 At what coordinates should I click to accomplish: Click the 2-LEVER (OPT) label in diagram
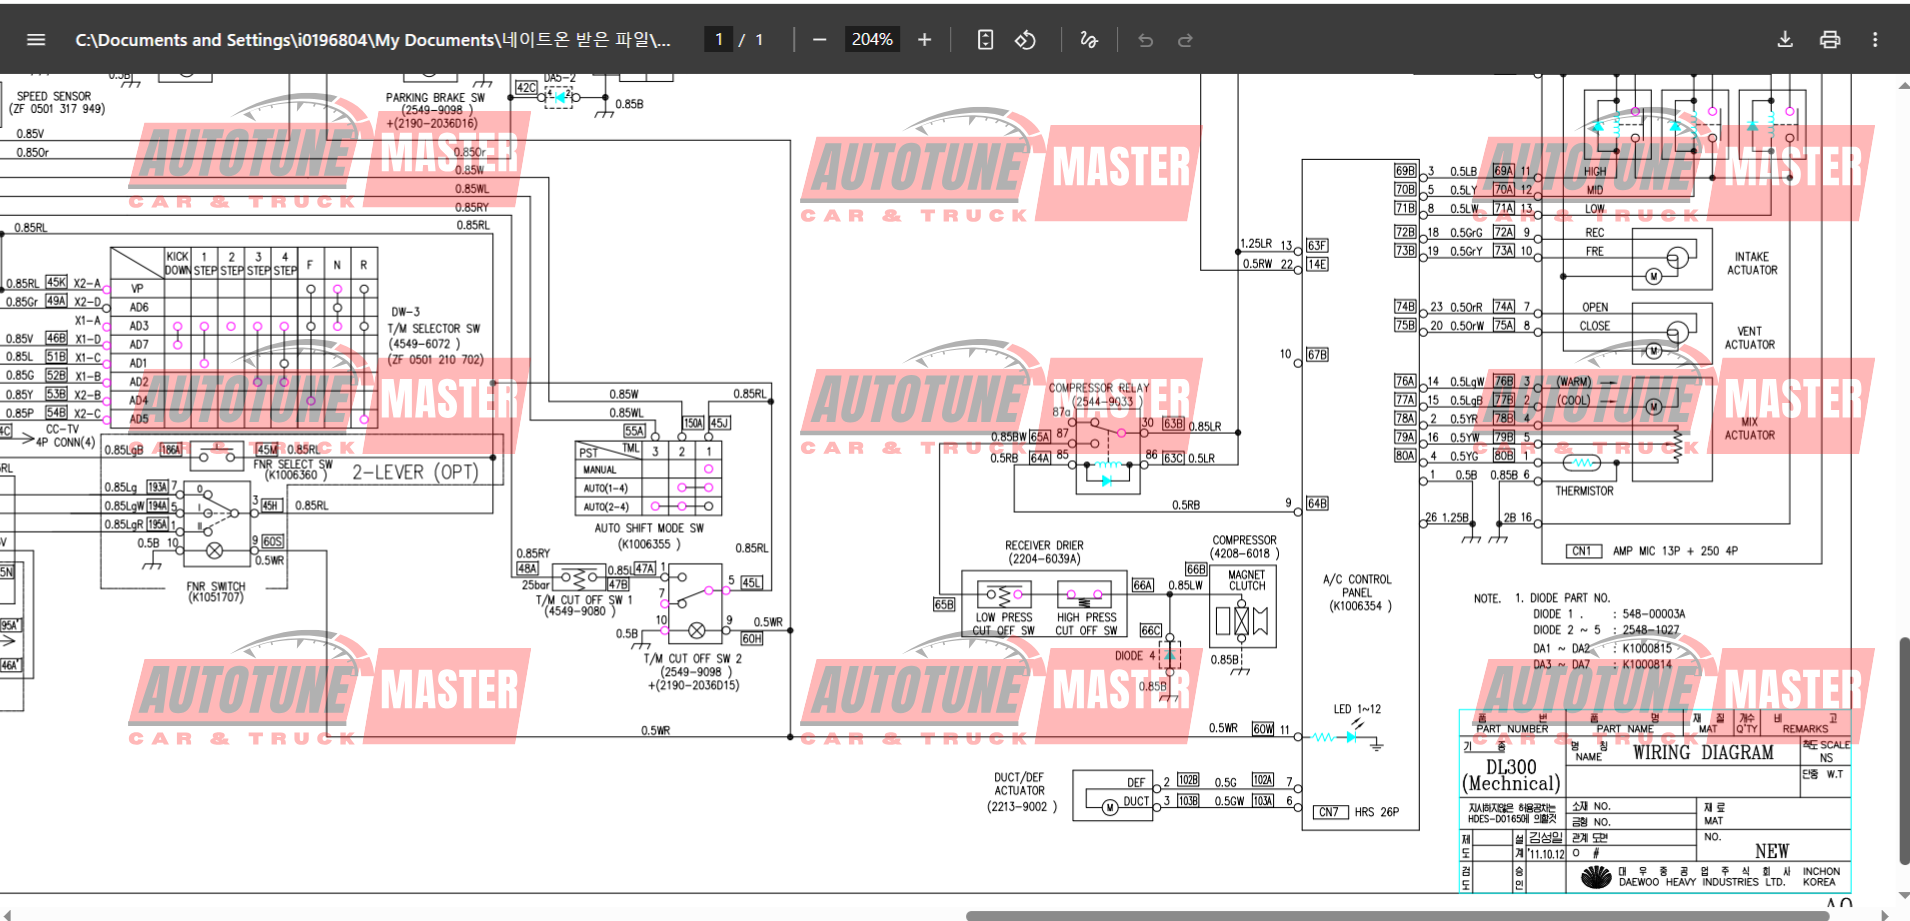(415, 472)
